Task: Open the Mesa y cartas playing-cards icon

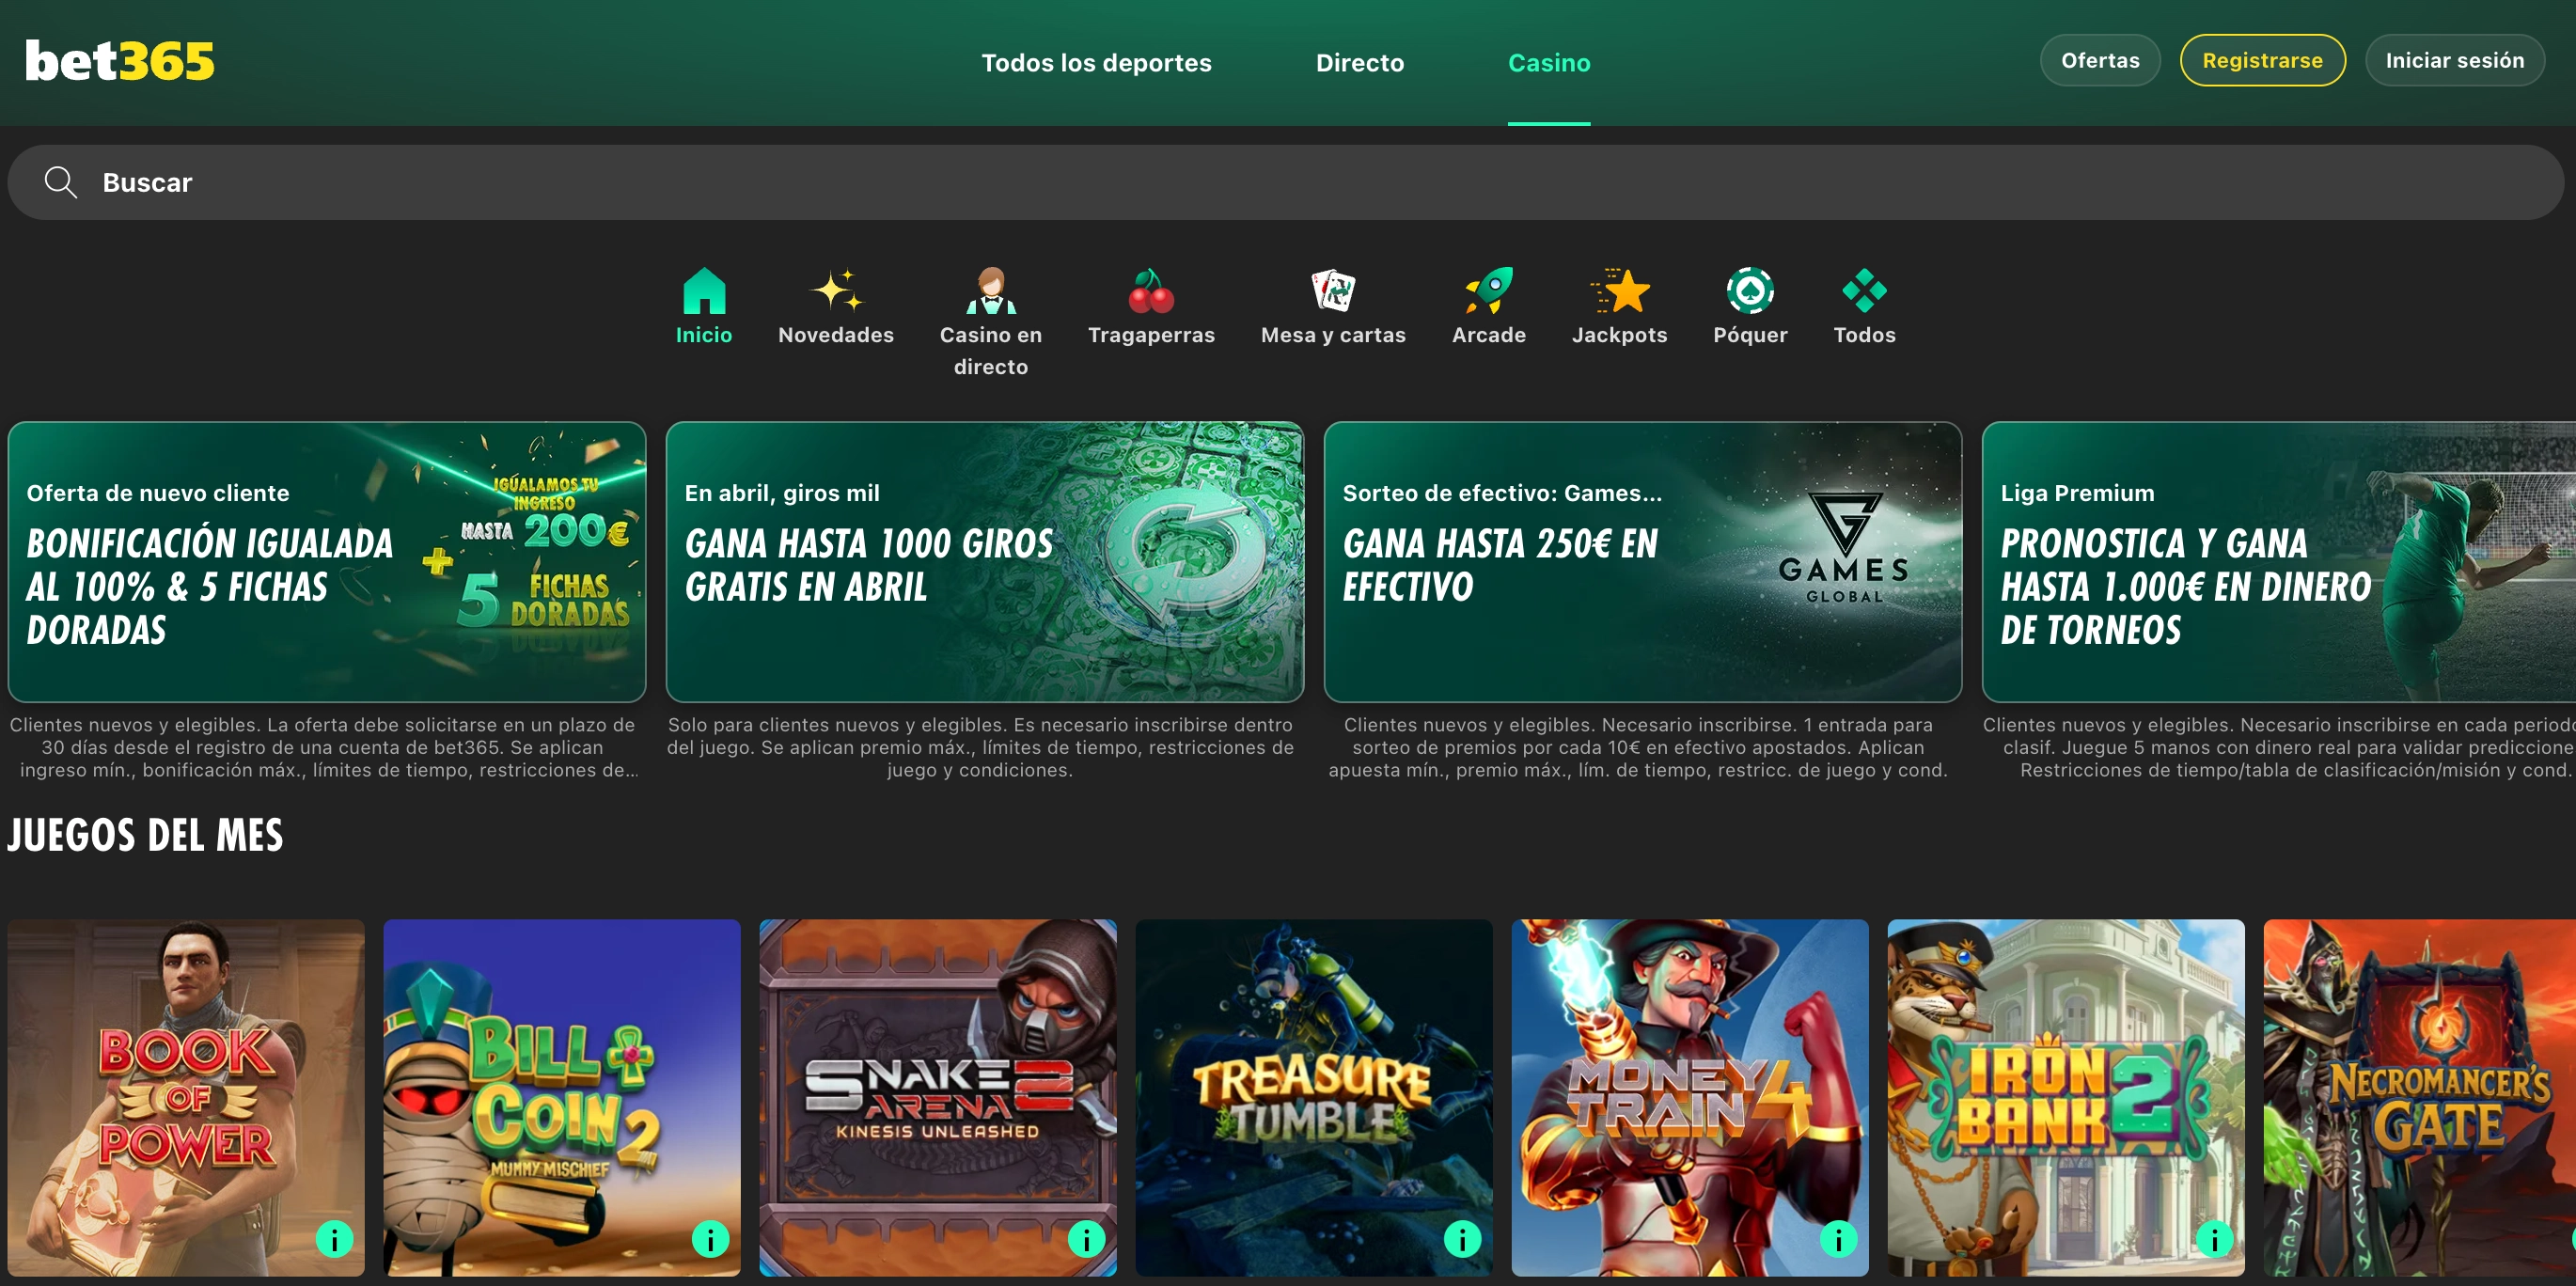Action: [1333, 291]
